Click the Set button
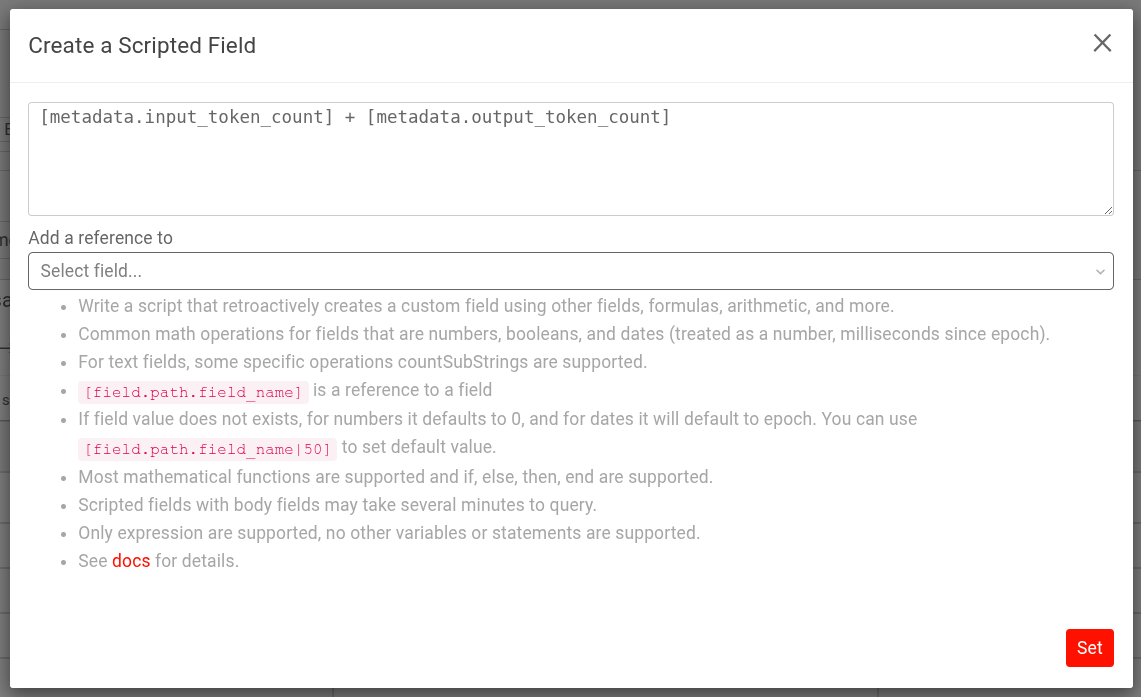Screen dimensions: 1141x697 1089,648
